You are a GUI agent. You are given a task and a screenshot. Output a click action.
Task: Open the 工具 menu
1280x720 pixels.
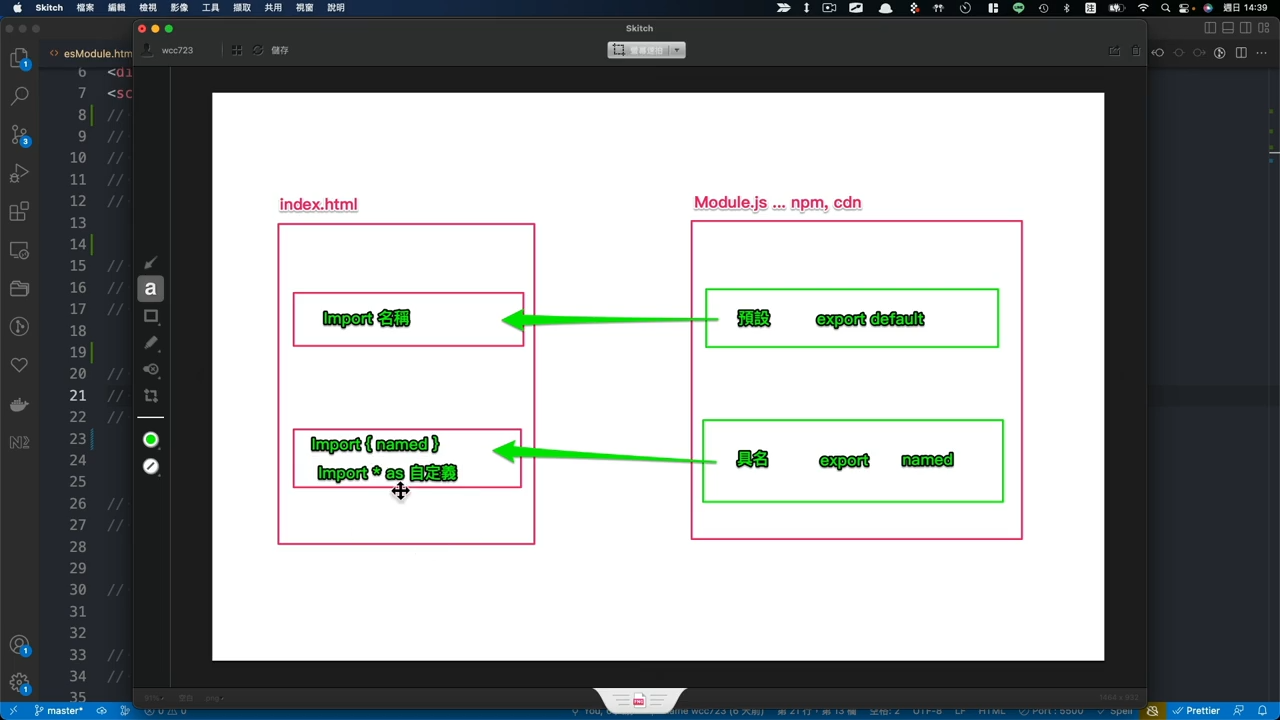(x=210, y=7)
